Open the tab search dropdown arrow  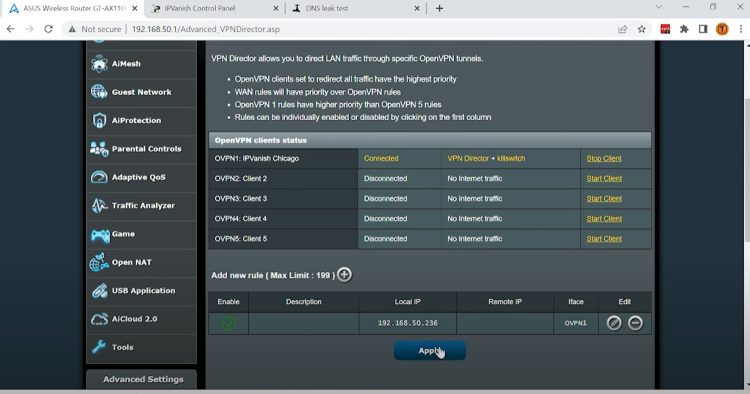tap(659, 7)
